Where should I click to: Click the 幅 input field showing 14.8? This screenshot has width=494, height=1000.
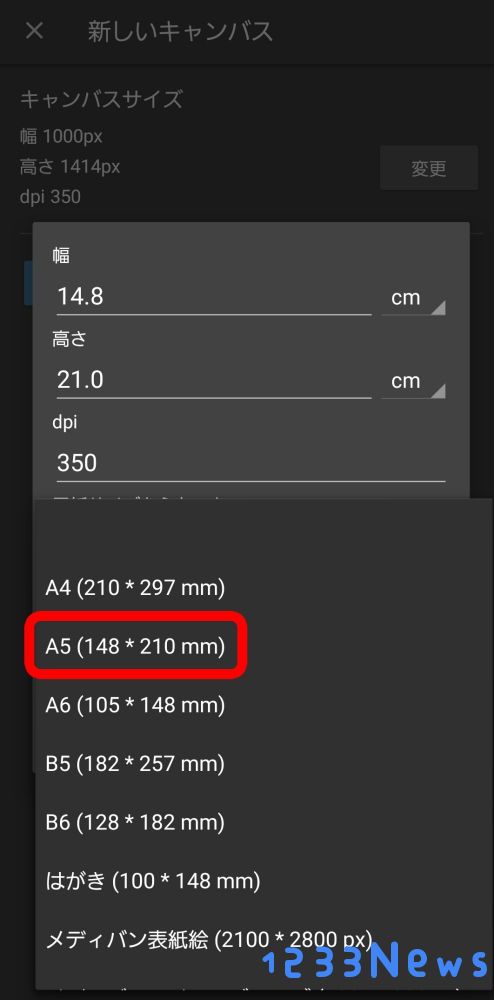pos(214,297)
